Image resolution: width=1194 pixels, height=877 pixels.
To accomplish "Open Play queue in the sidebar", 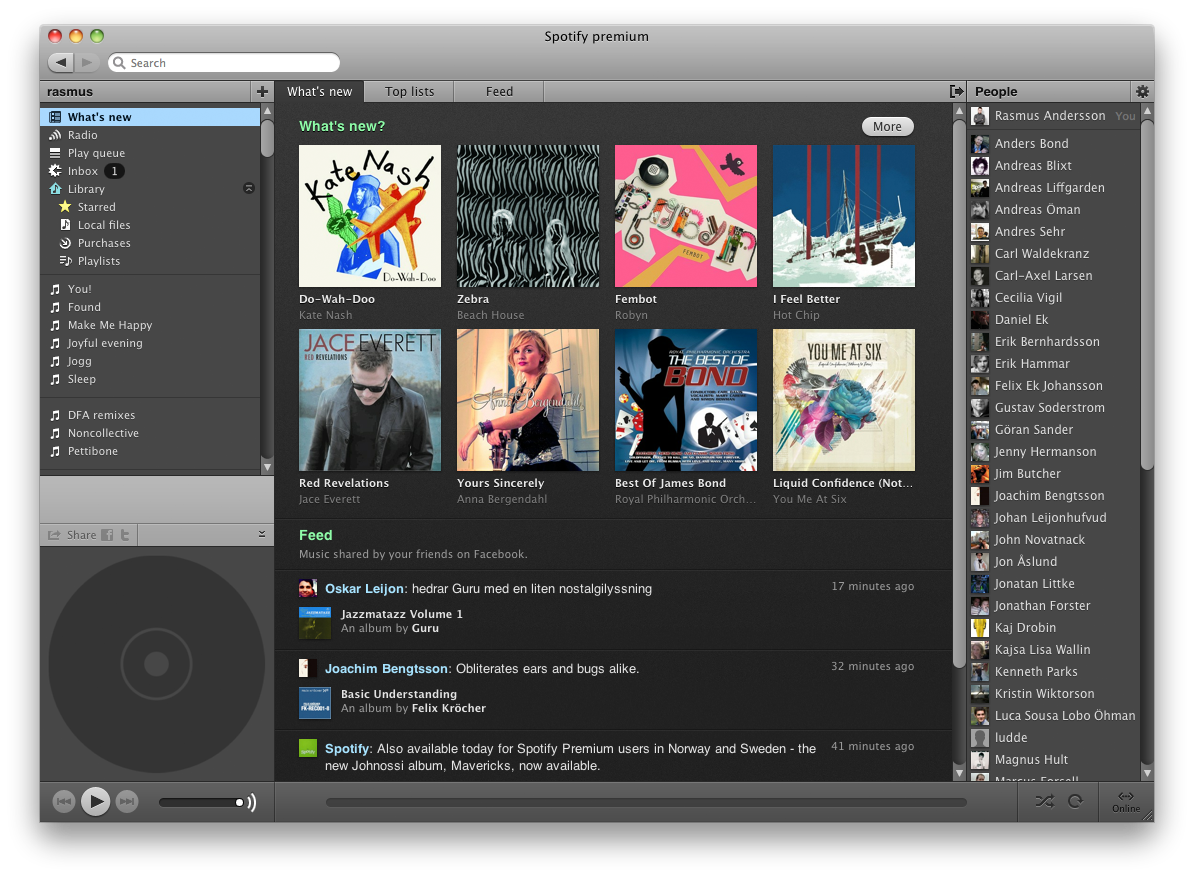I will tap(150, 153).
